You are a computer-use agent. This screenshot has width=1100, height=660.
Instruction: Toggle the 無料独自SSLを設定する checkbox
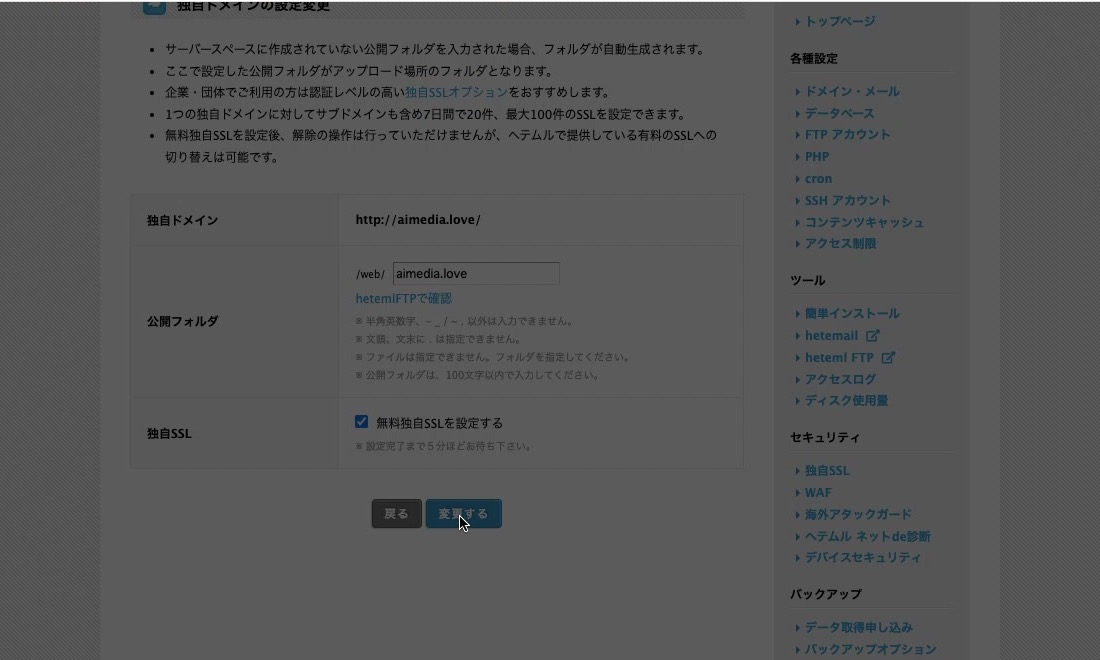[361, 422]
